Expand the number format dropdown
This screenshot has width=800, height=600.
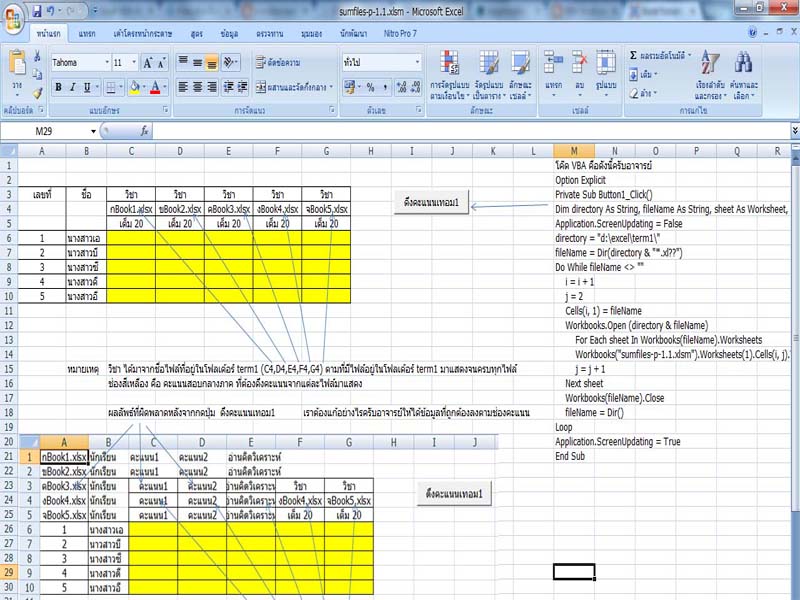[417, 62]
